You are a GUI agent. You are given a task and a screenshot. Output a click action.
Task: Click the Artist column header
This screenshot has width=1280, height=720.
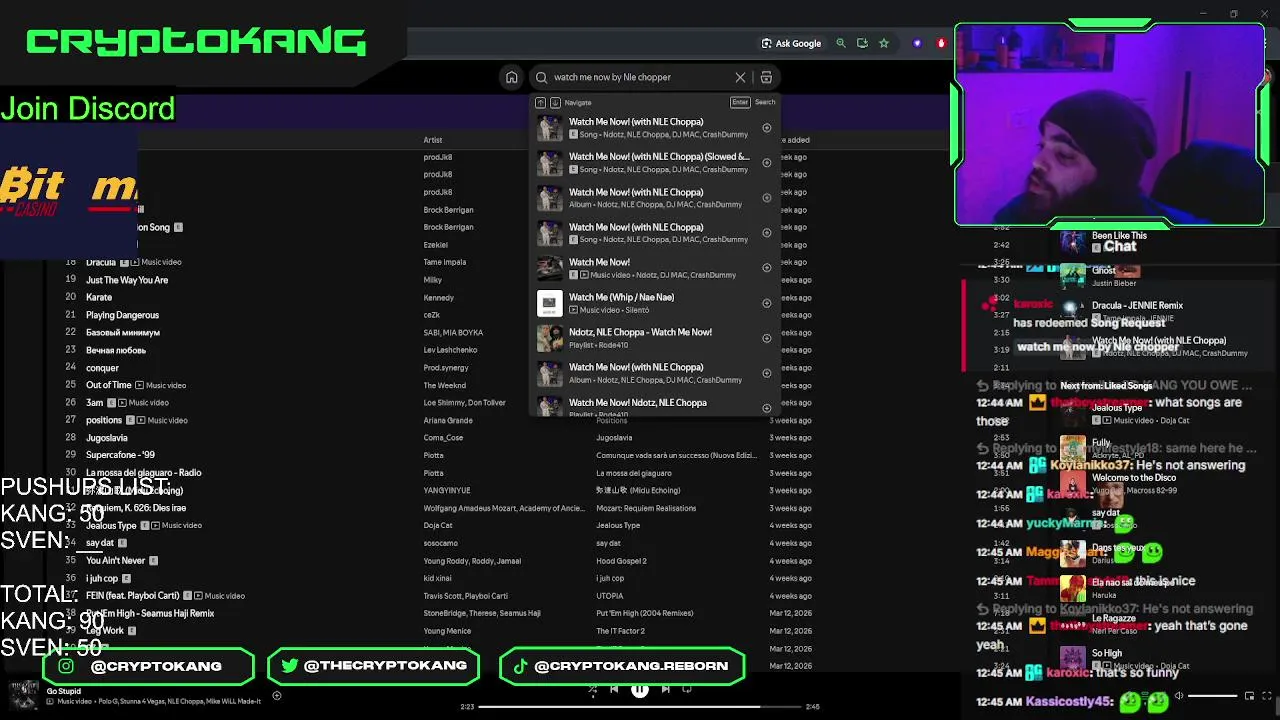tap(432, 140)
